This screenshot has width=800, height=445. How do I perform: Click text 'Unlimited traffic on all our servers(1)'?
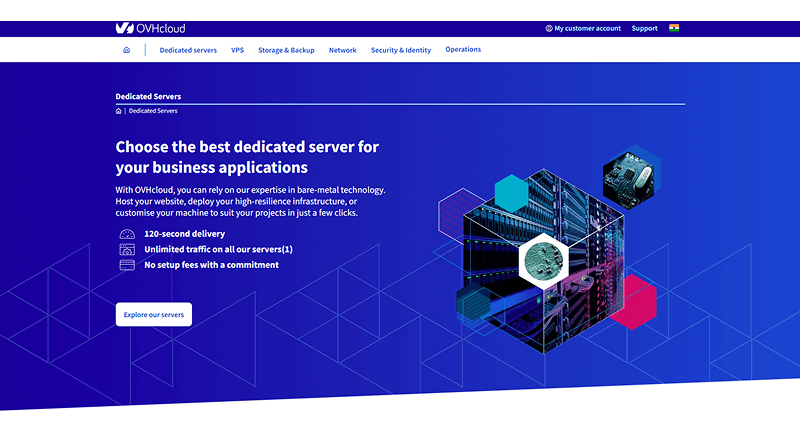click(x=218, y=250)
